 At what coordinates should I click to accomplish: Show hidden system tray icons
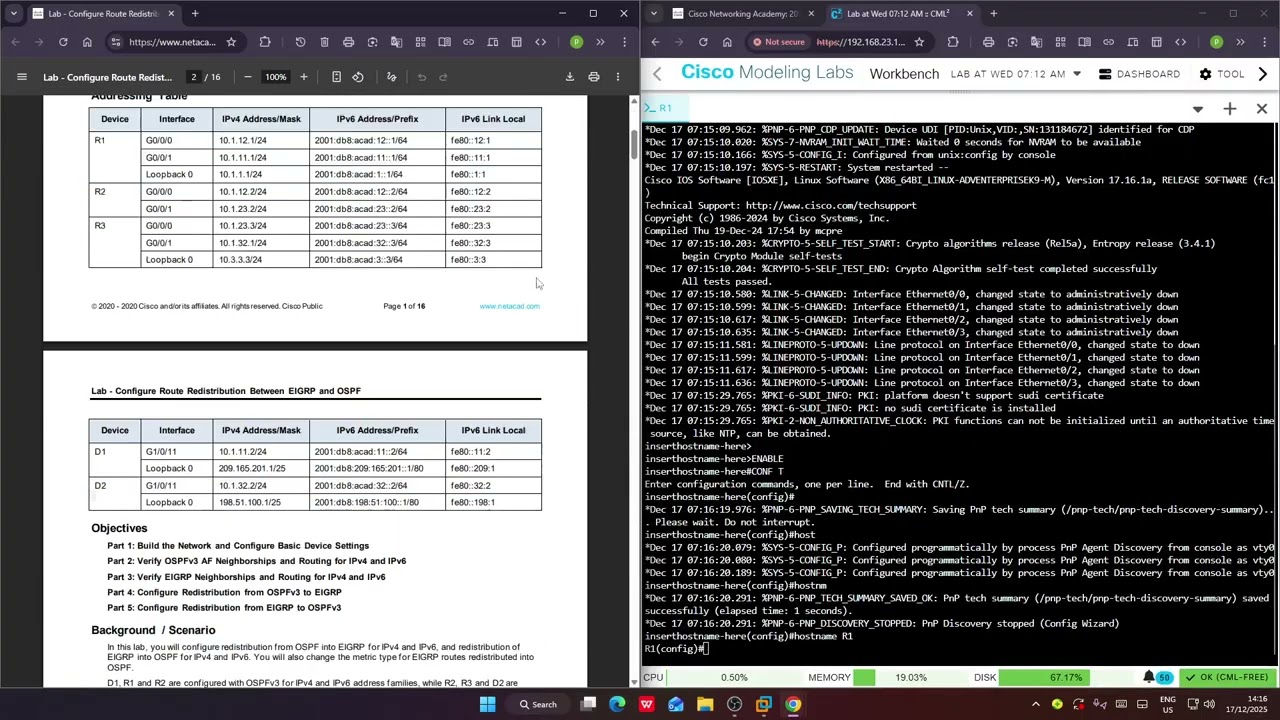tap(1035, 705)
